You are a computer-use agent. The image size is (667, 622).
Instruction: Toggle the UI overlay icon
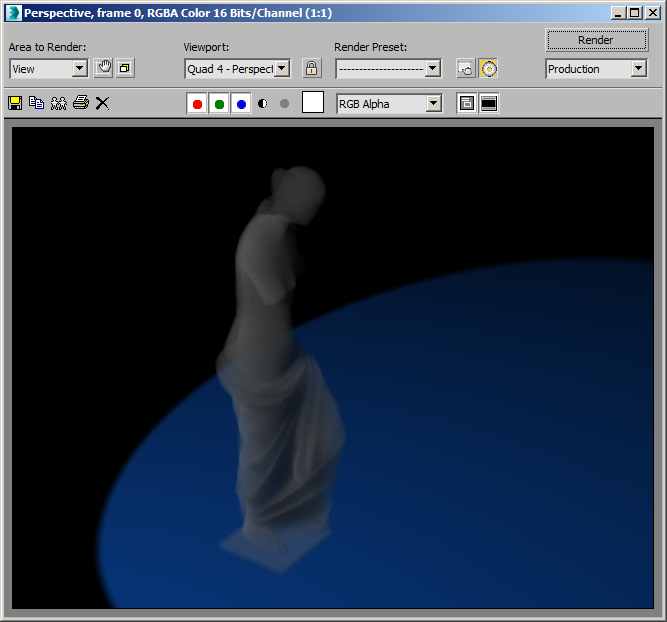click(467, 103)
